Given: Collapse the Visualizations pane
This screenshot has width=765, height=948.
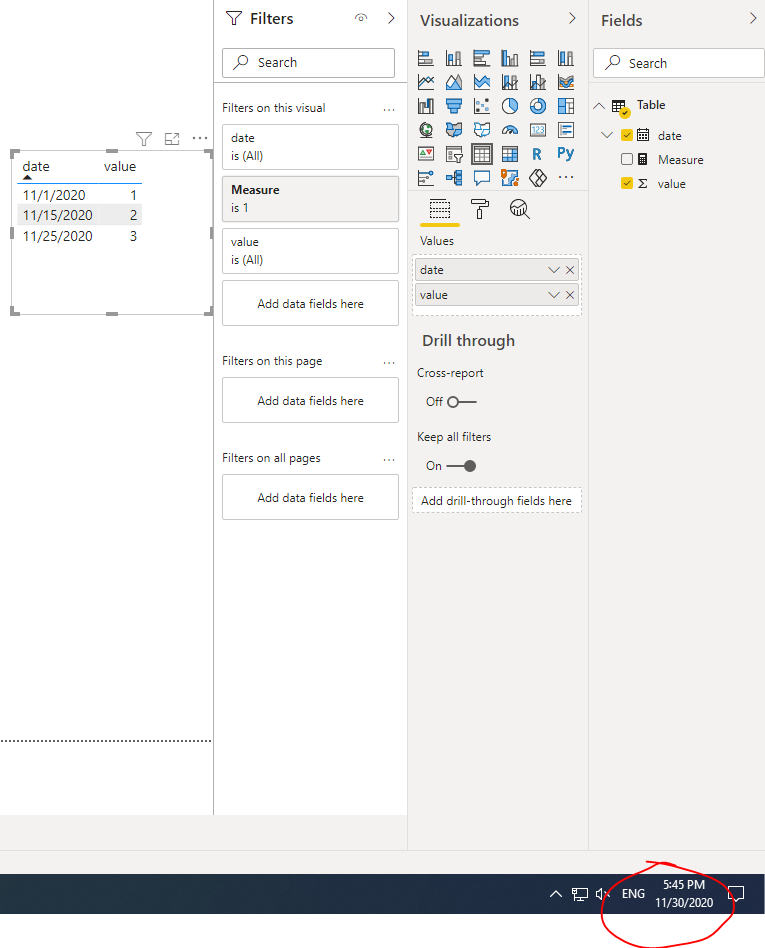Looking at the screenshot, I should 572,18.
